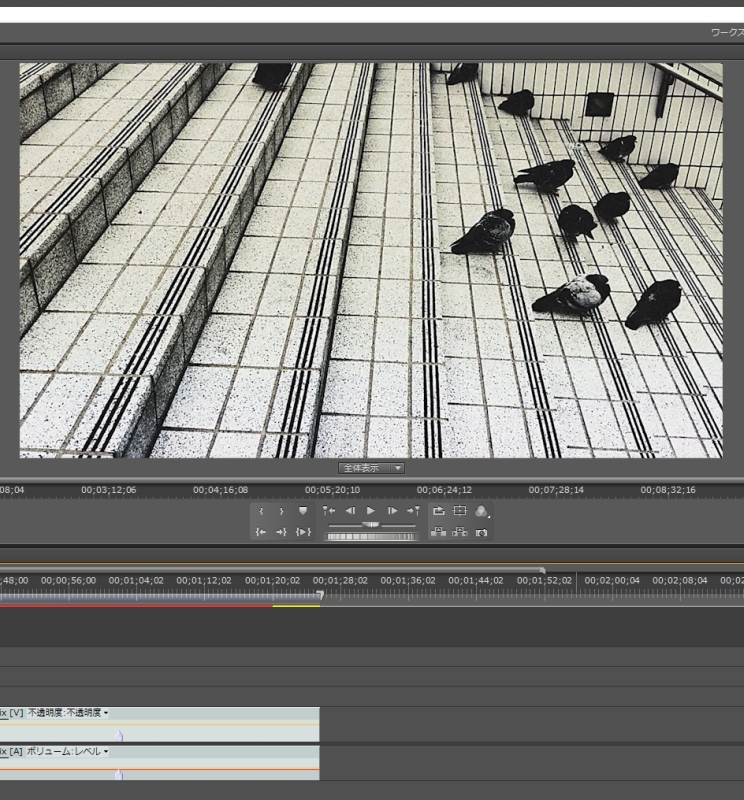Toggle loop playback
744x800 pixels.
[438, 511]
